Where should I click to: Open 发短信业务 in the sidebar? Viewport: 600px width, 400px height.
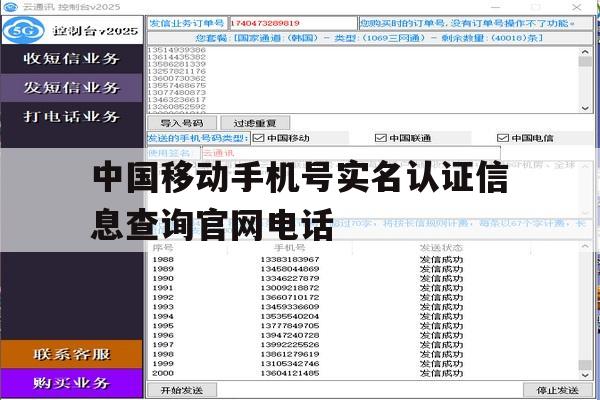tap(72, 88)
